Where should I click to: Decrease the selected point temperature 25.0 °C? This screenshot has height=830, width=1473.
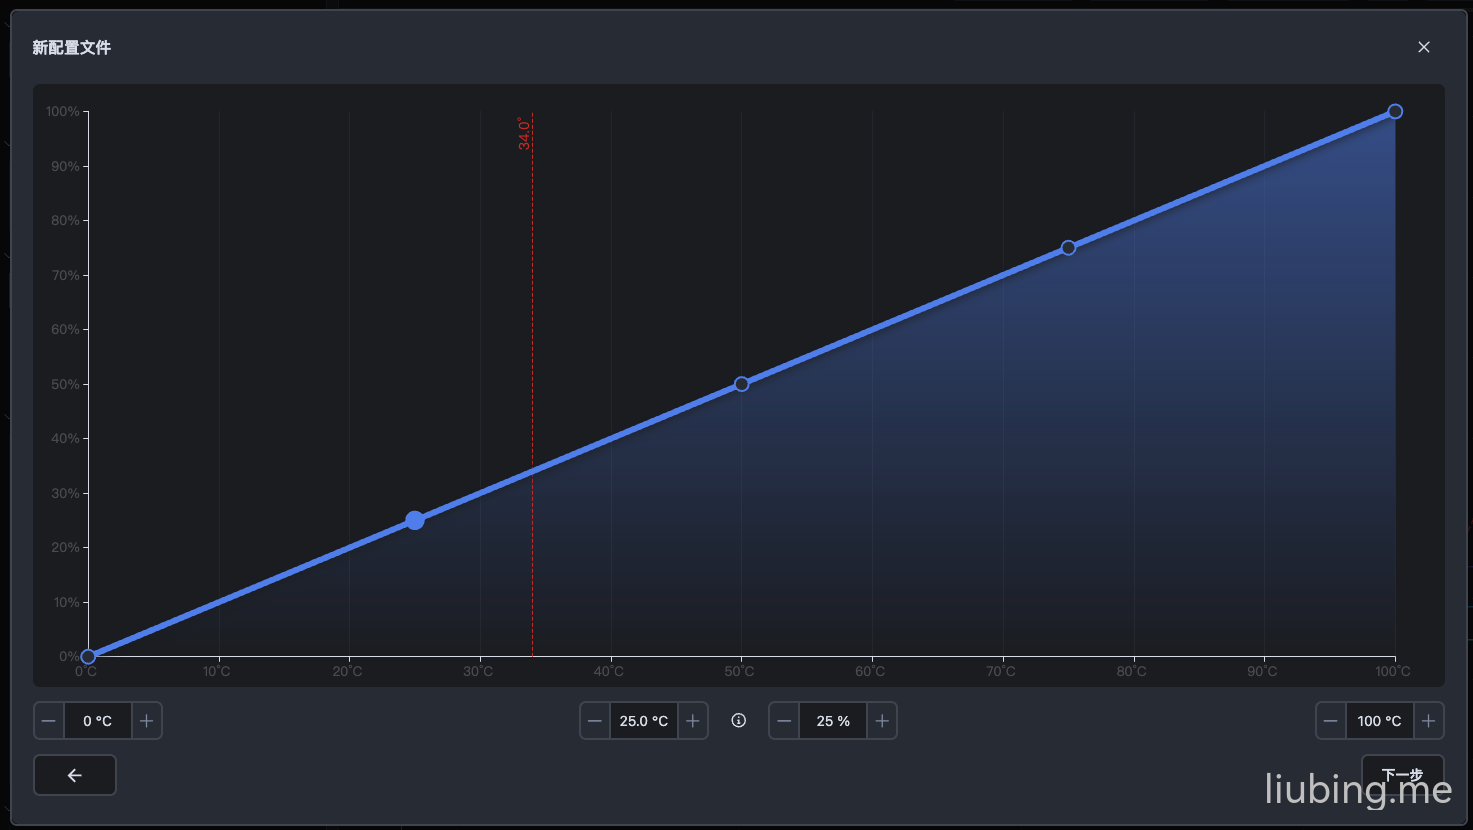595,721
